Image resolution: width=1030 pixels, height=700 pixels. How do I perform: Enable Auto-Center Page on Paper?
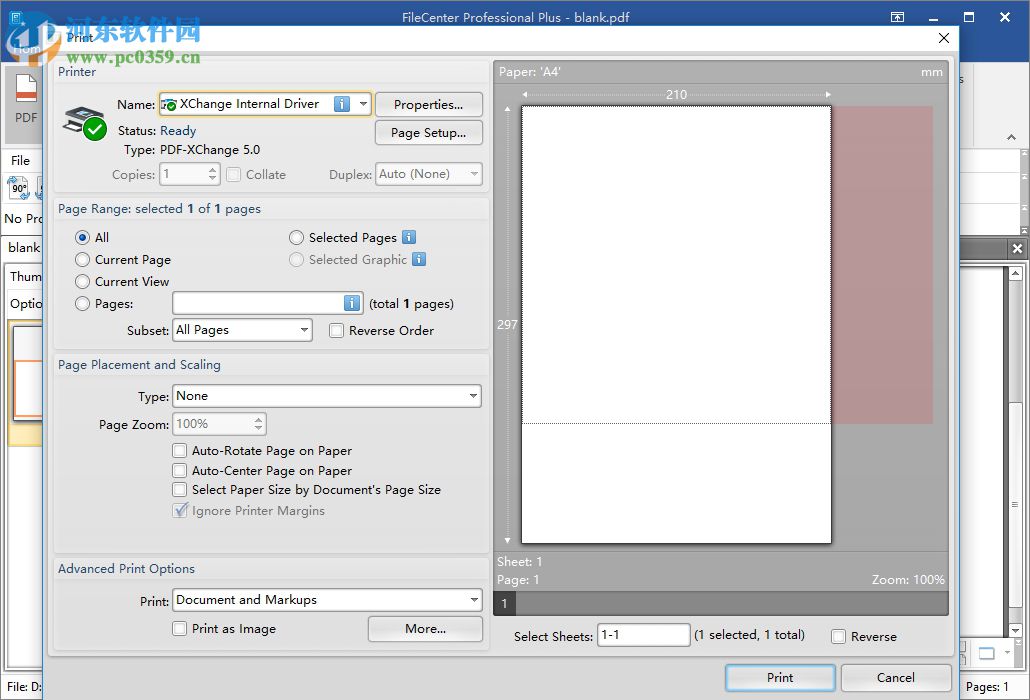179,470
